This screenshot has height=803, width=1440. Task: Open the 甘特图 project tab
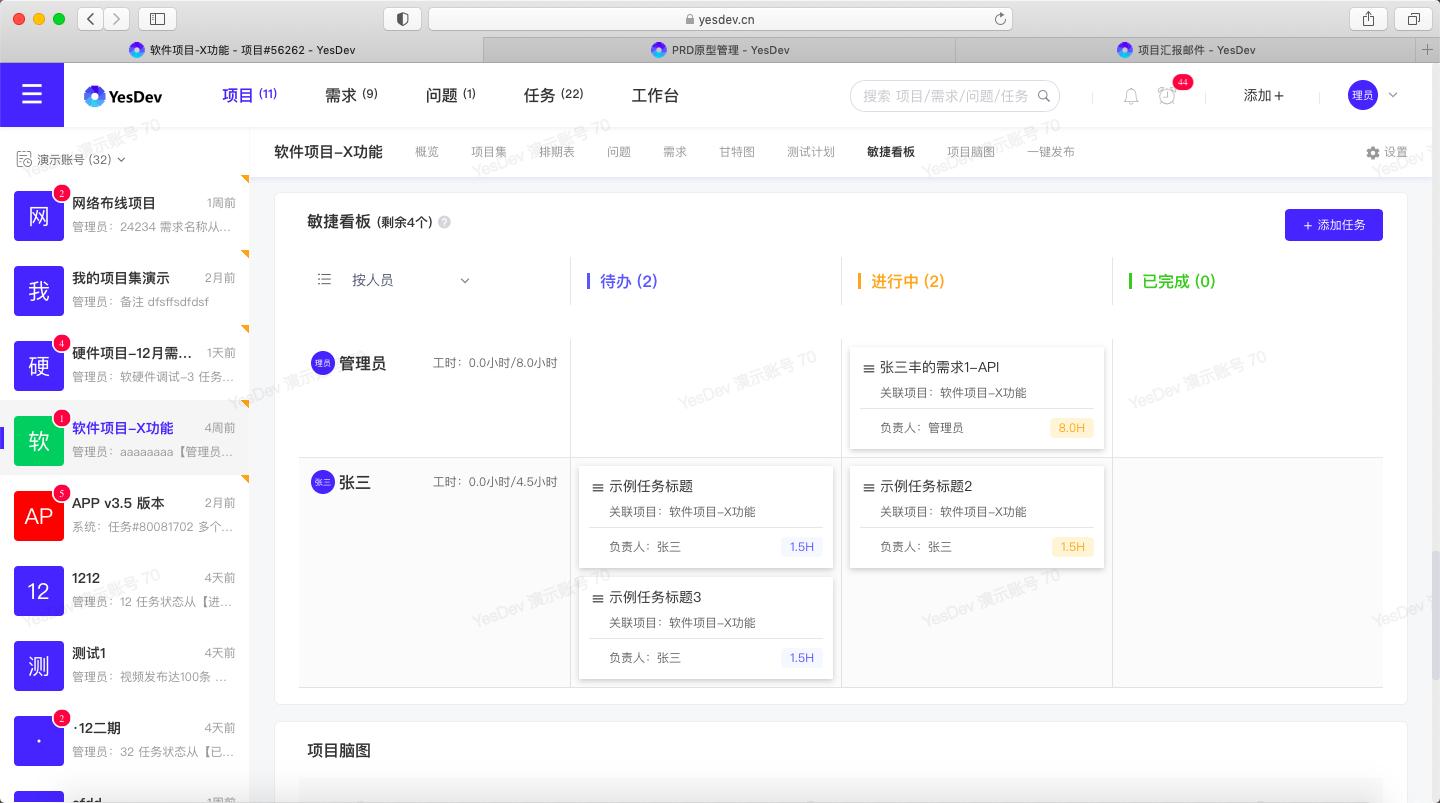coord(736,152)
